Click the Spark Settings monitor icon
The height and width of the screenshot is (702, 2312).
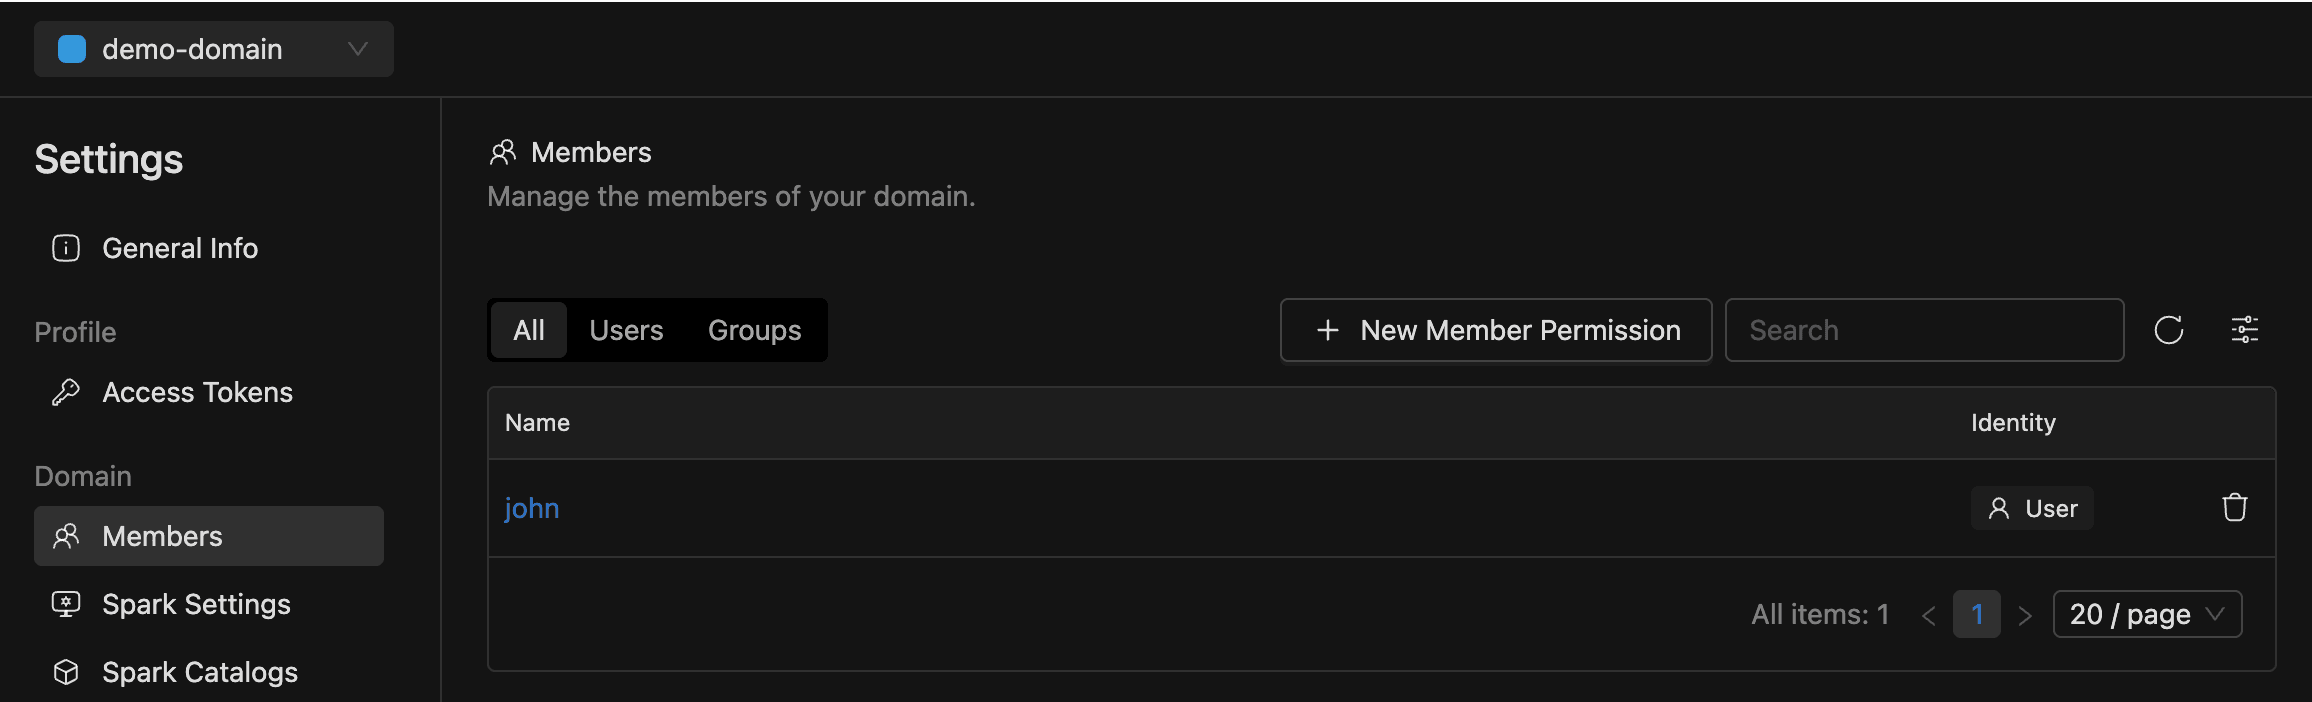(x=66, y=604)
